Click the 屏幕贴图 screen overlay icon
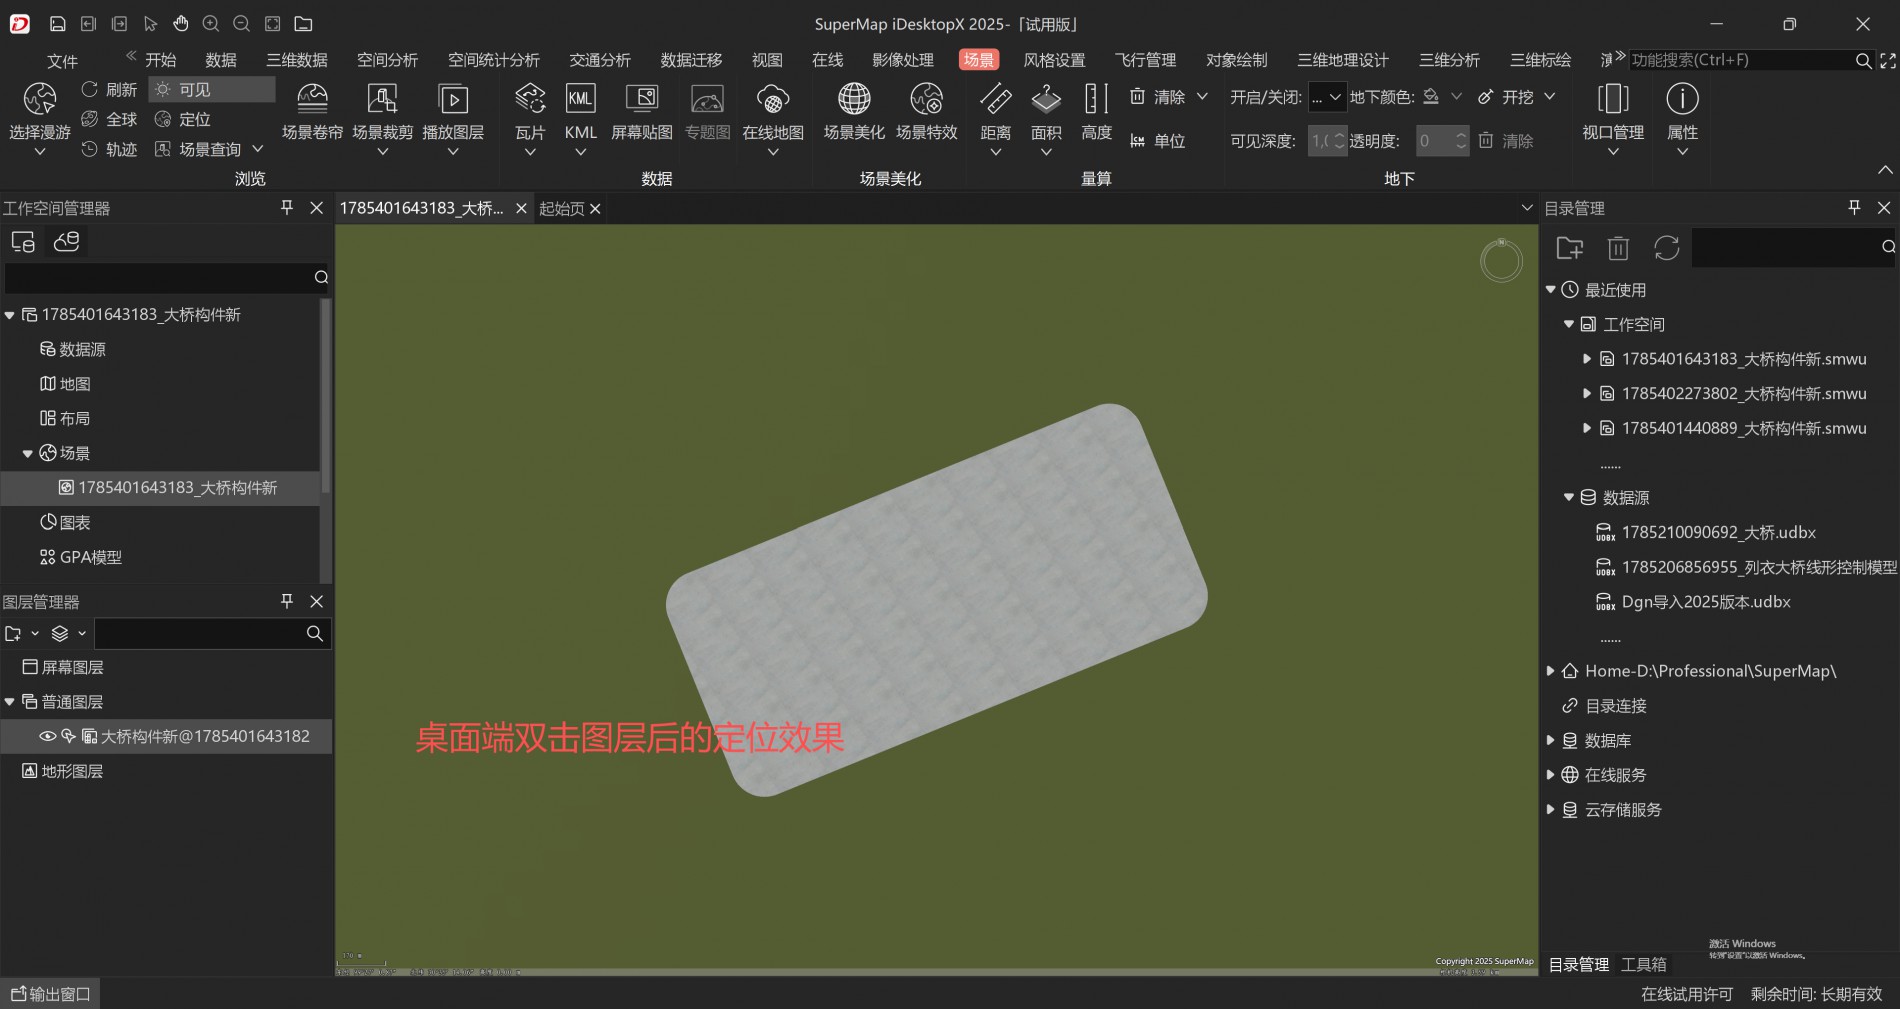This screenshot has width=1900, height=1009. tap(642, 99)
